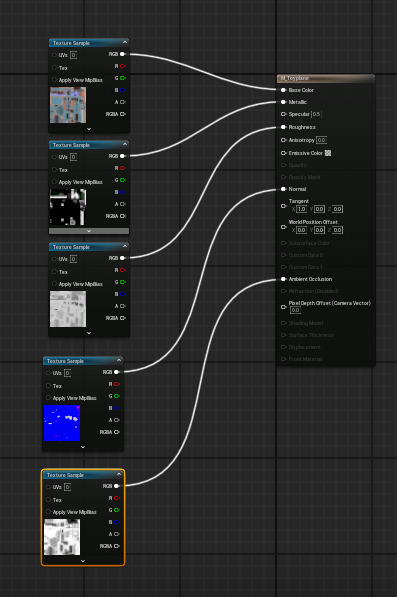Click the Tangent X value field
This screenshot has height=597, width=397.
click(301, 209)
